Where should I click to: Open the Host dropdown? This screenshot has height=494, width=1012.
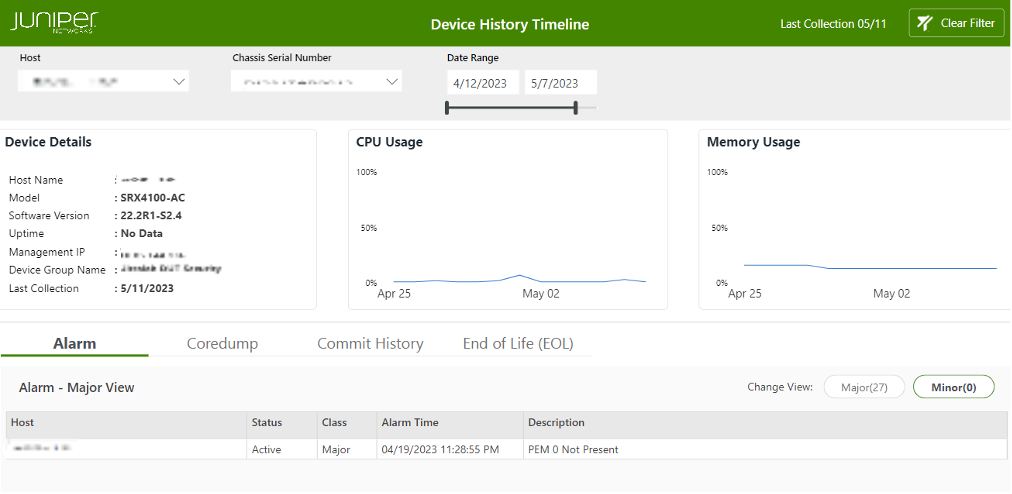point(103,81)
